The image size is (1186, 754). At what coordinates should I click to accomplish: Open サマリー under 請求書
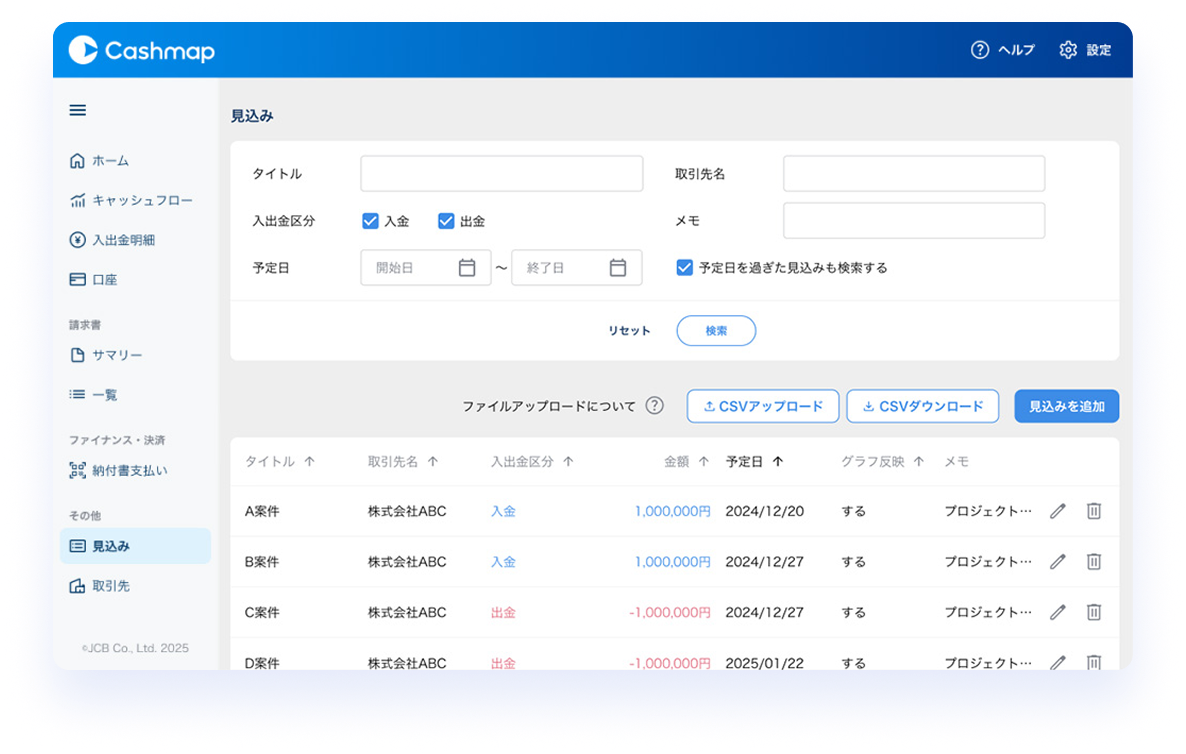click(x=106, y=355)
